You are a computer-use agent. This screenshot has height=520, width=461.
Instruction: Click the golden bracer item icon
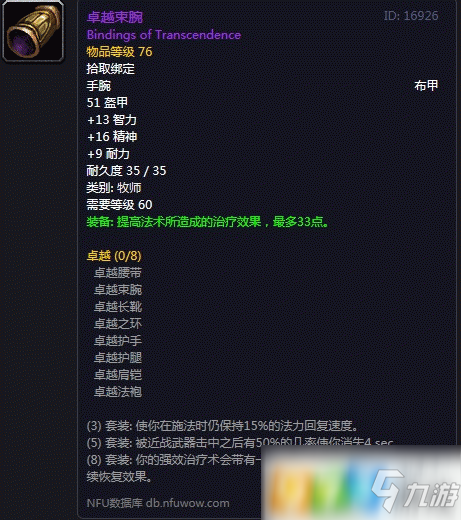click(33, 31)
